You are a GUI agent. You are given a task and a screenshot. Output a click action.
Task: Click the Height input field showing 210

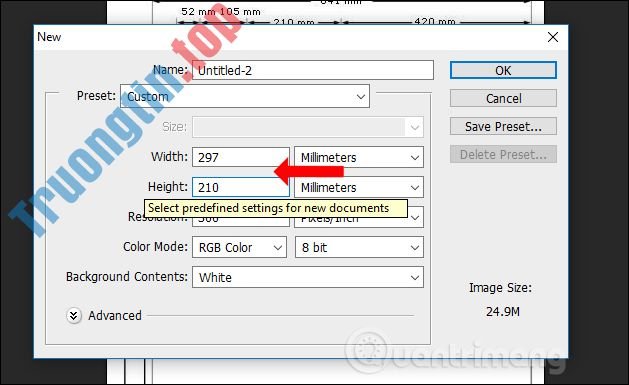(x=241, y=187)
